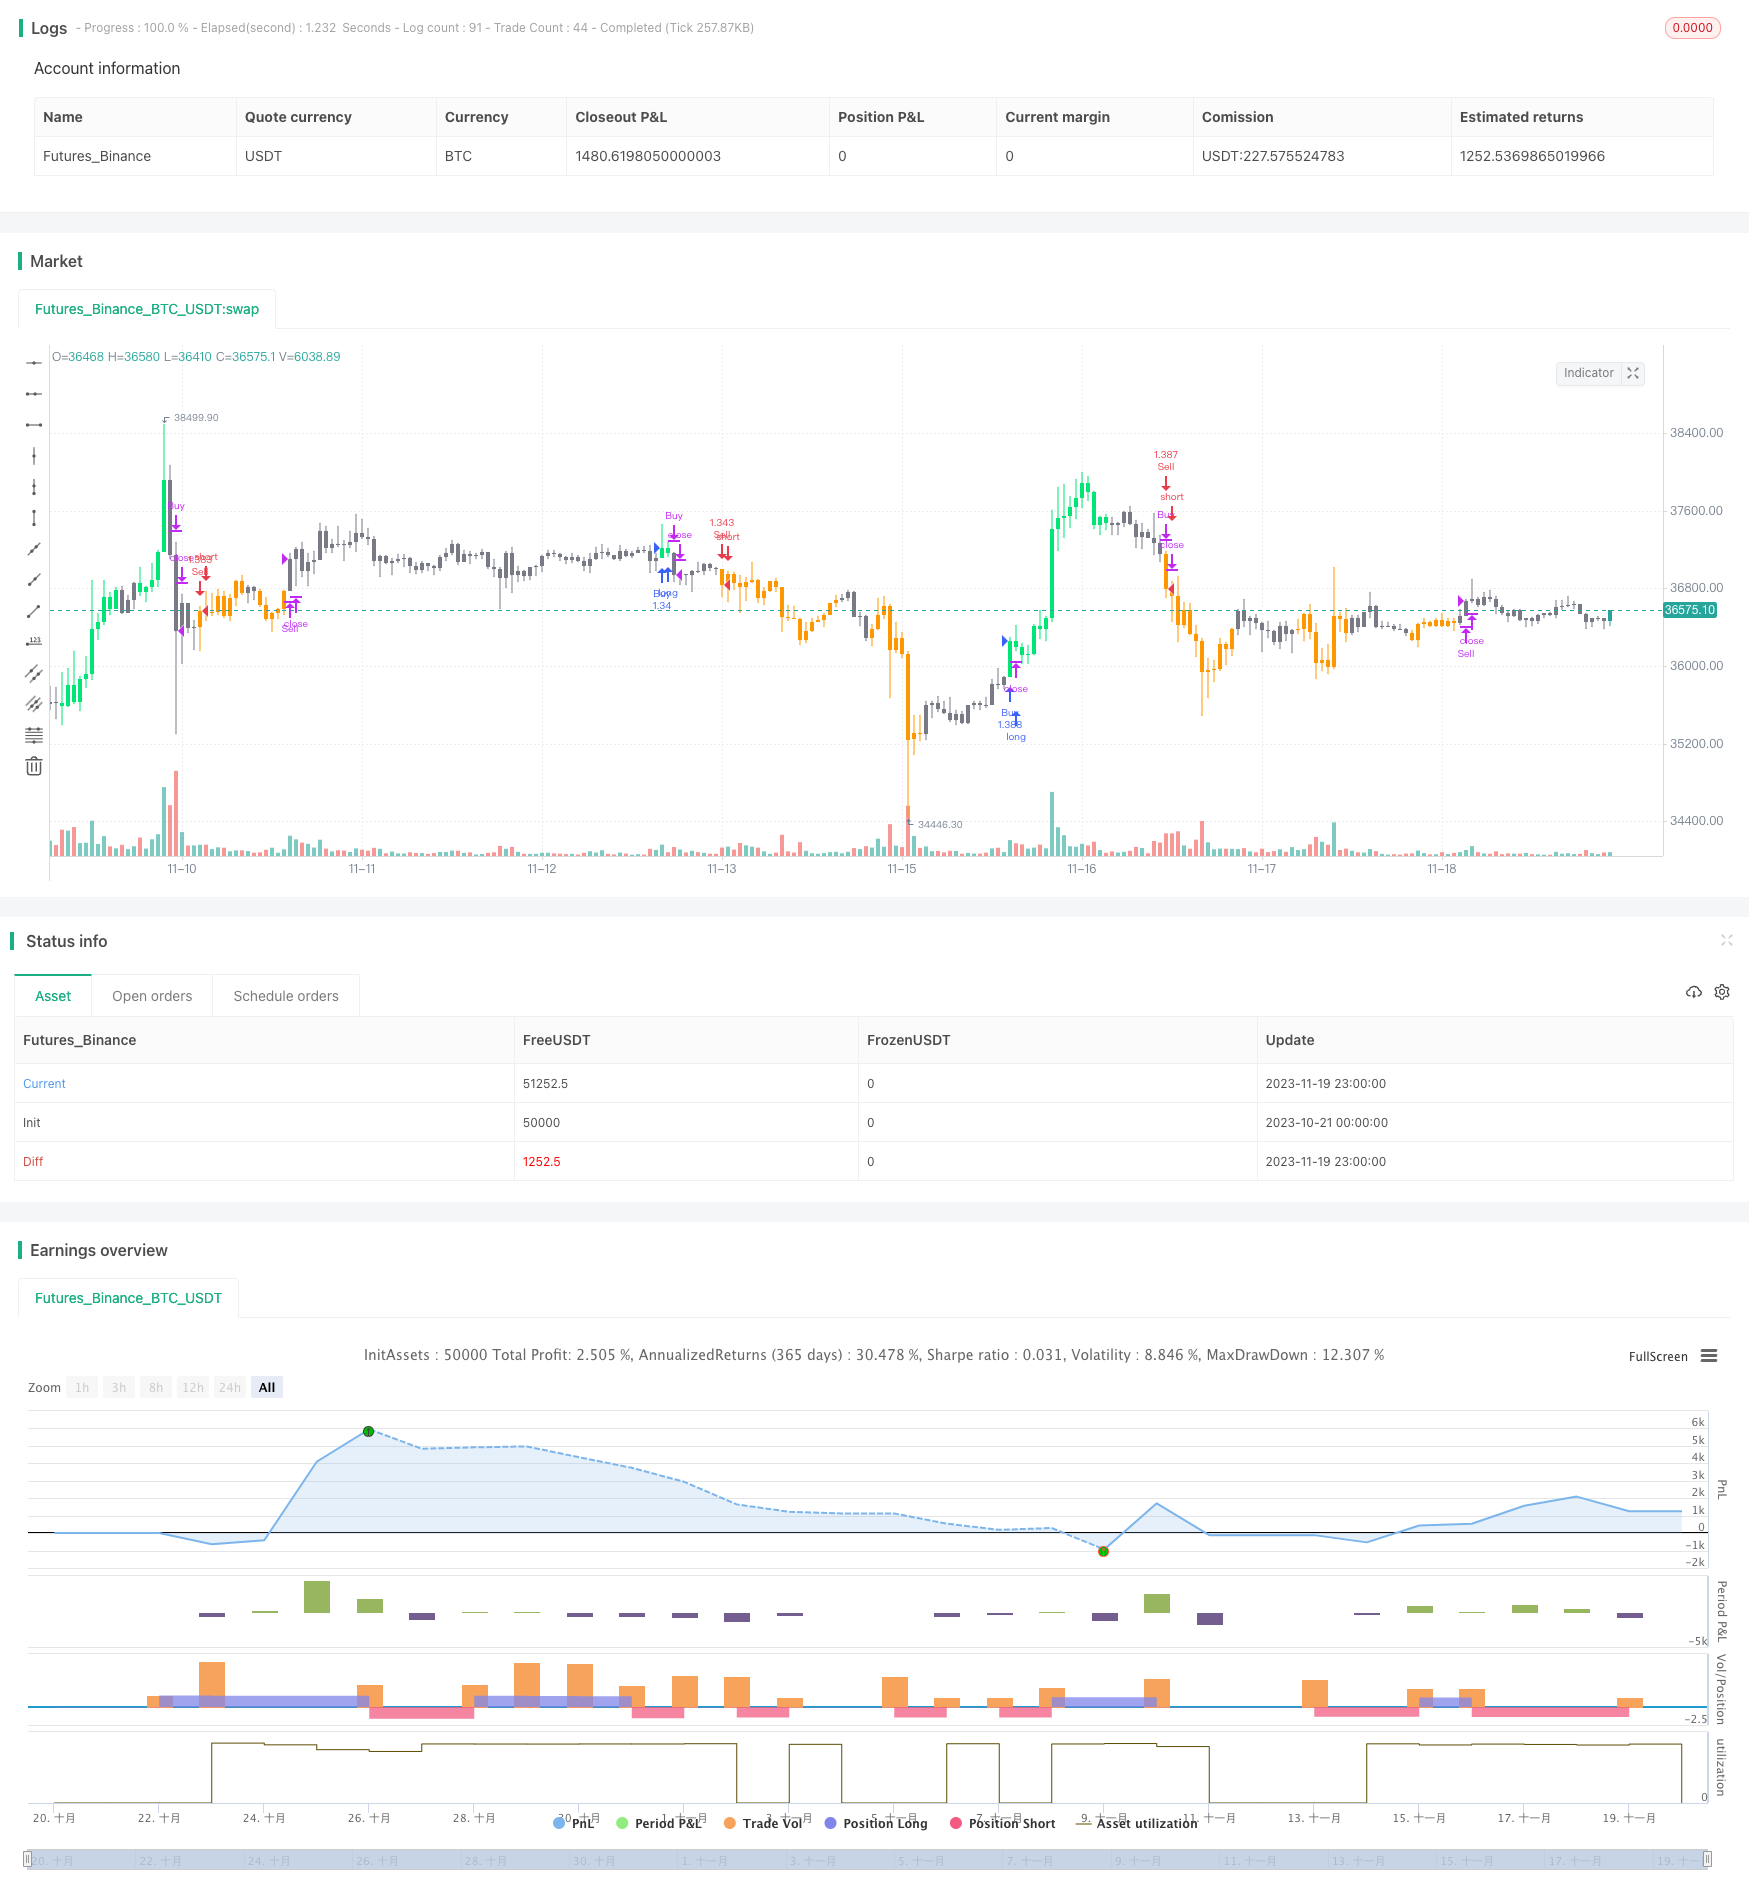The image size is (1749, 1898).
Task: Click the right handle of range navigator
Action: coord(1708,1859)
